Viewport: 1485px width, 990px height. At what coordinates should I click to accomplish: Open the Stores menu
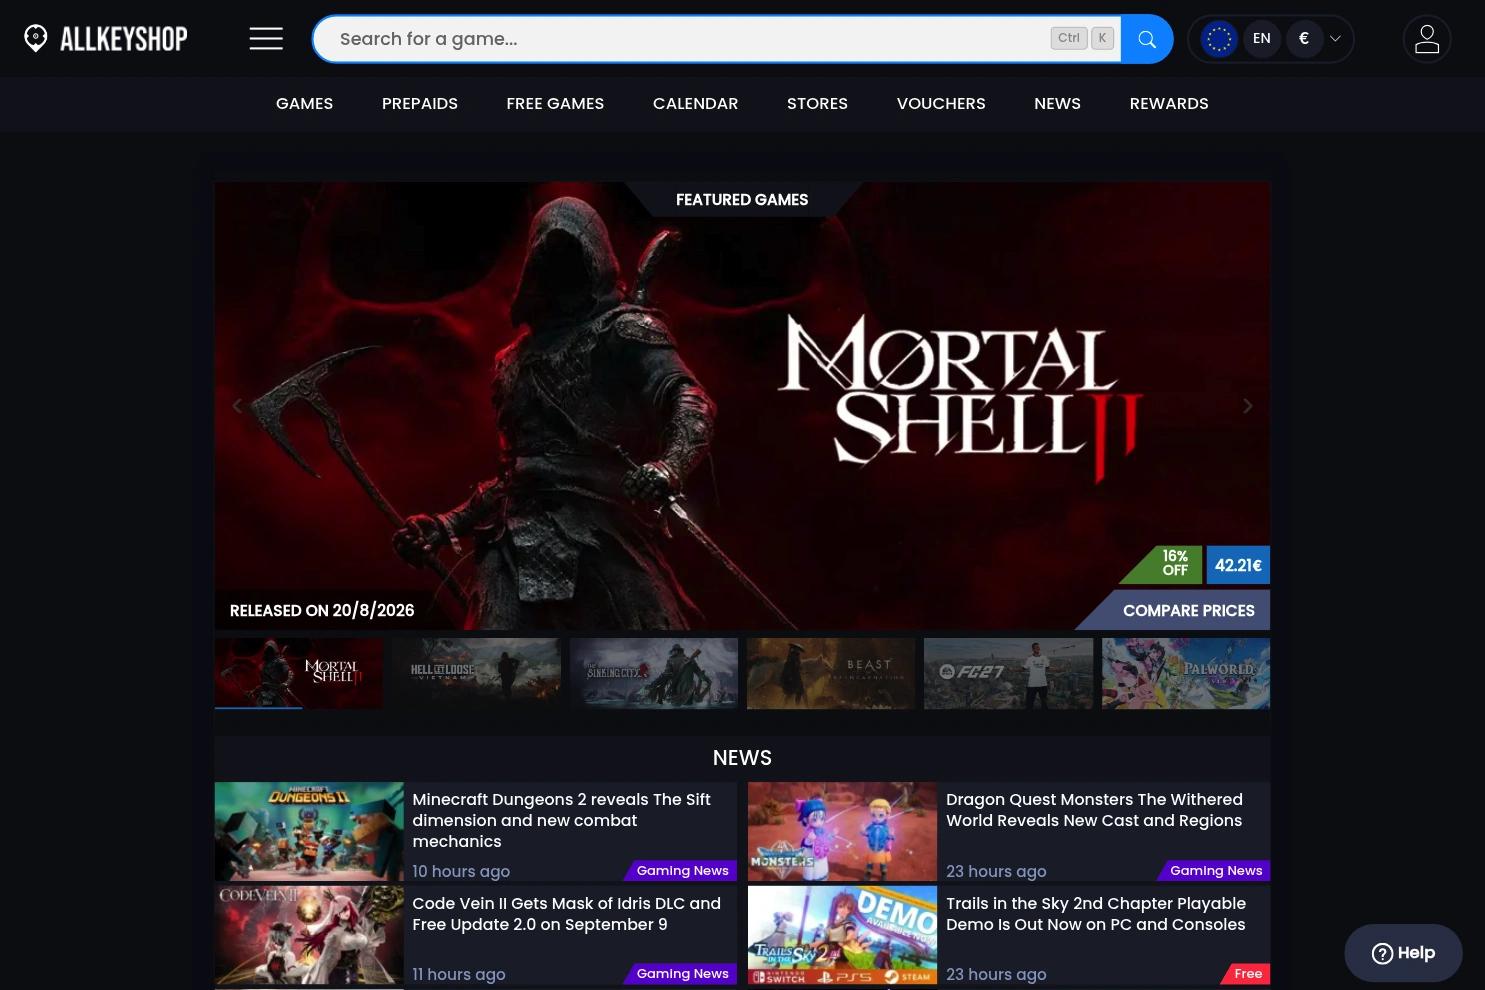[x=817, y=104]
